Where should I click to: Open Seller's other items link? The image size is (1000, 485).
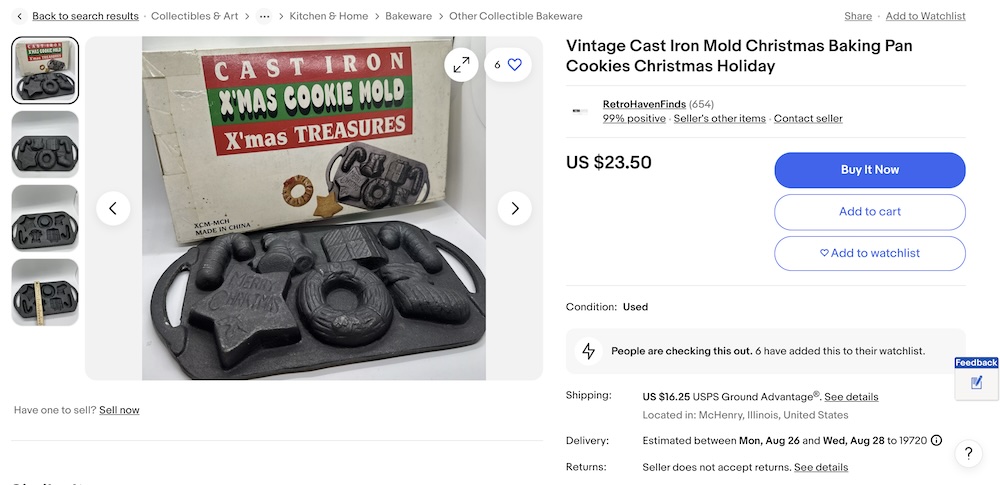click(x=720, y=119)
